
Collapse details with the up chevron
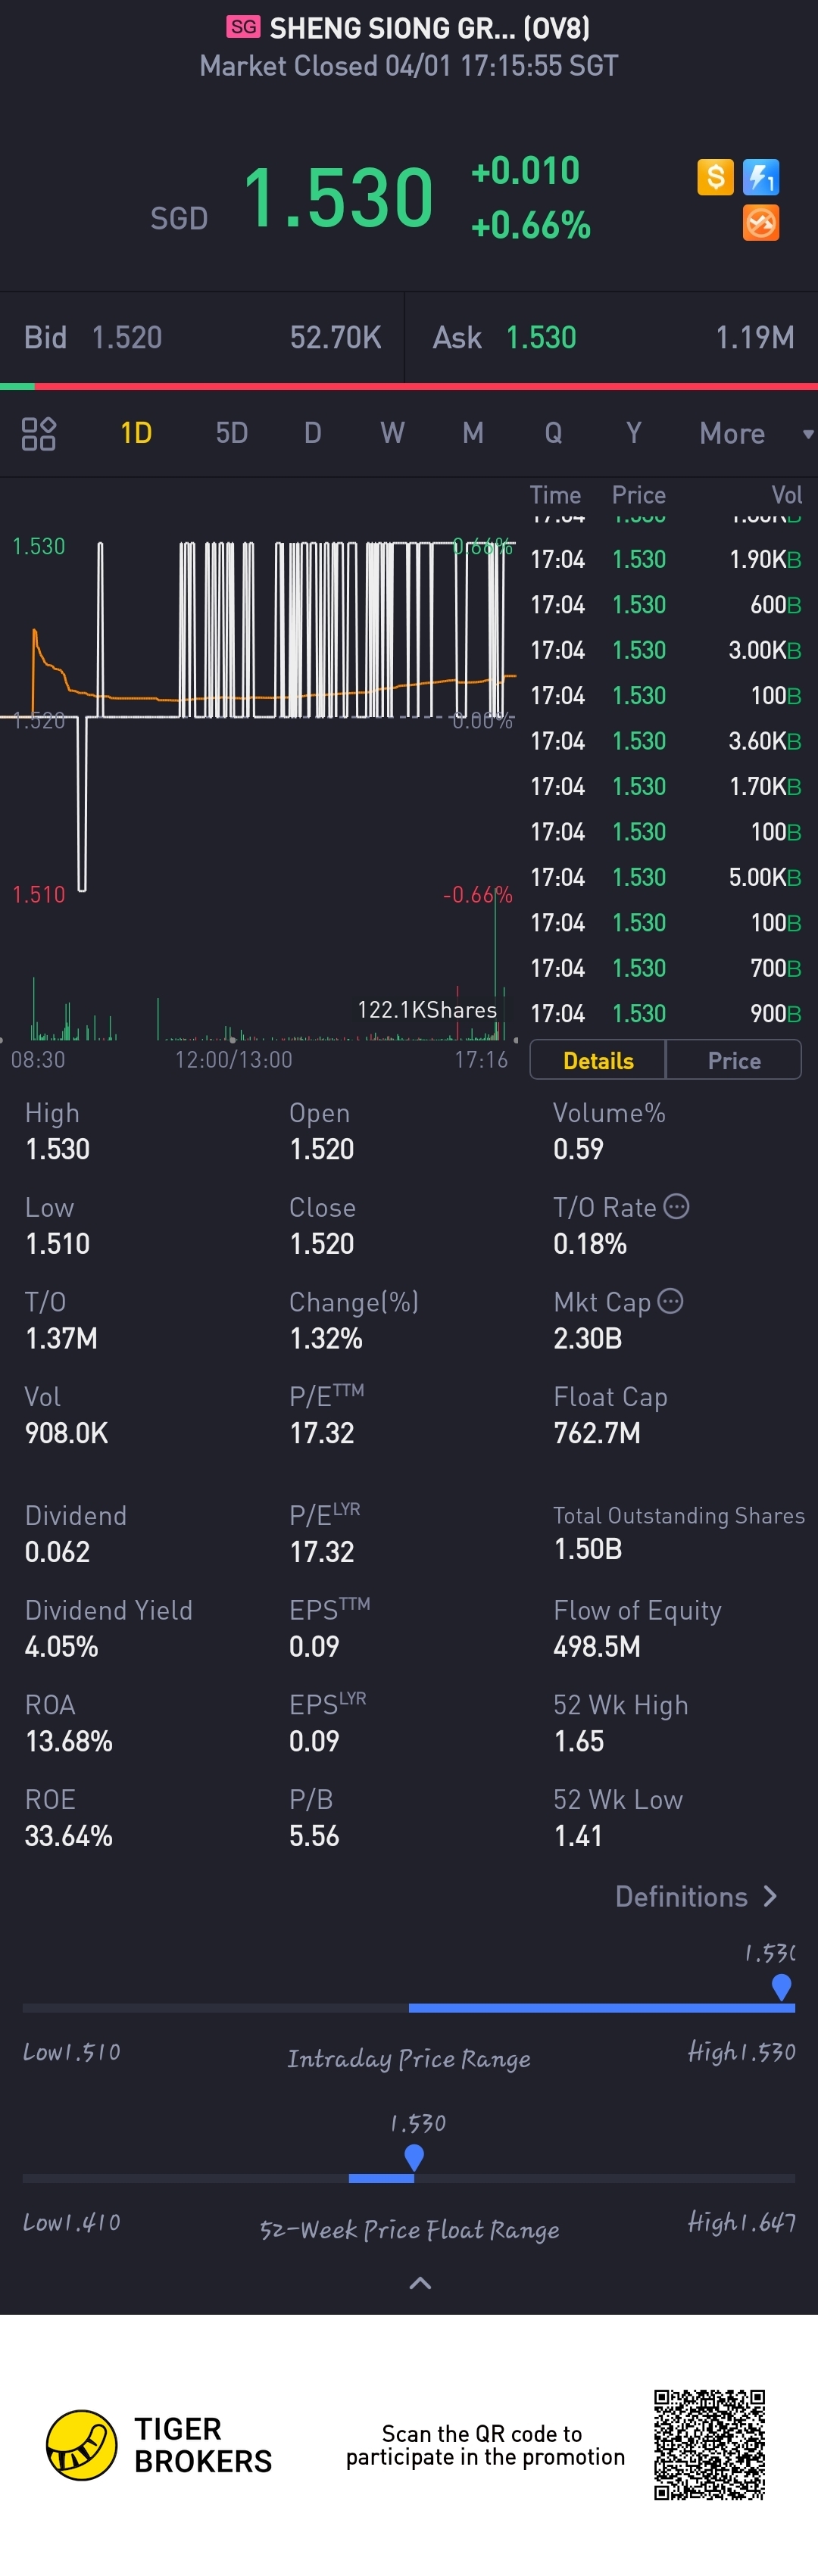[x=421, y=2282]
